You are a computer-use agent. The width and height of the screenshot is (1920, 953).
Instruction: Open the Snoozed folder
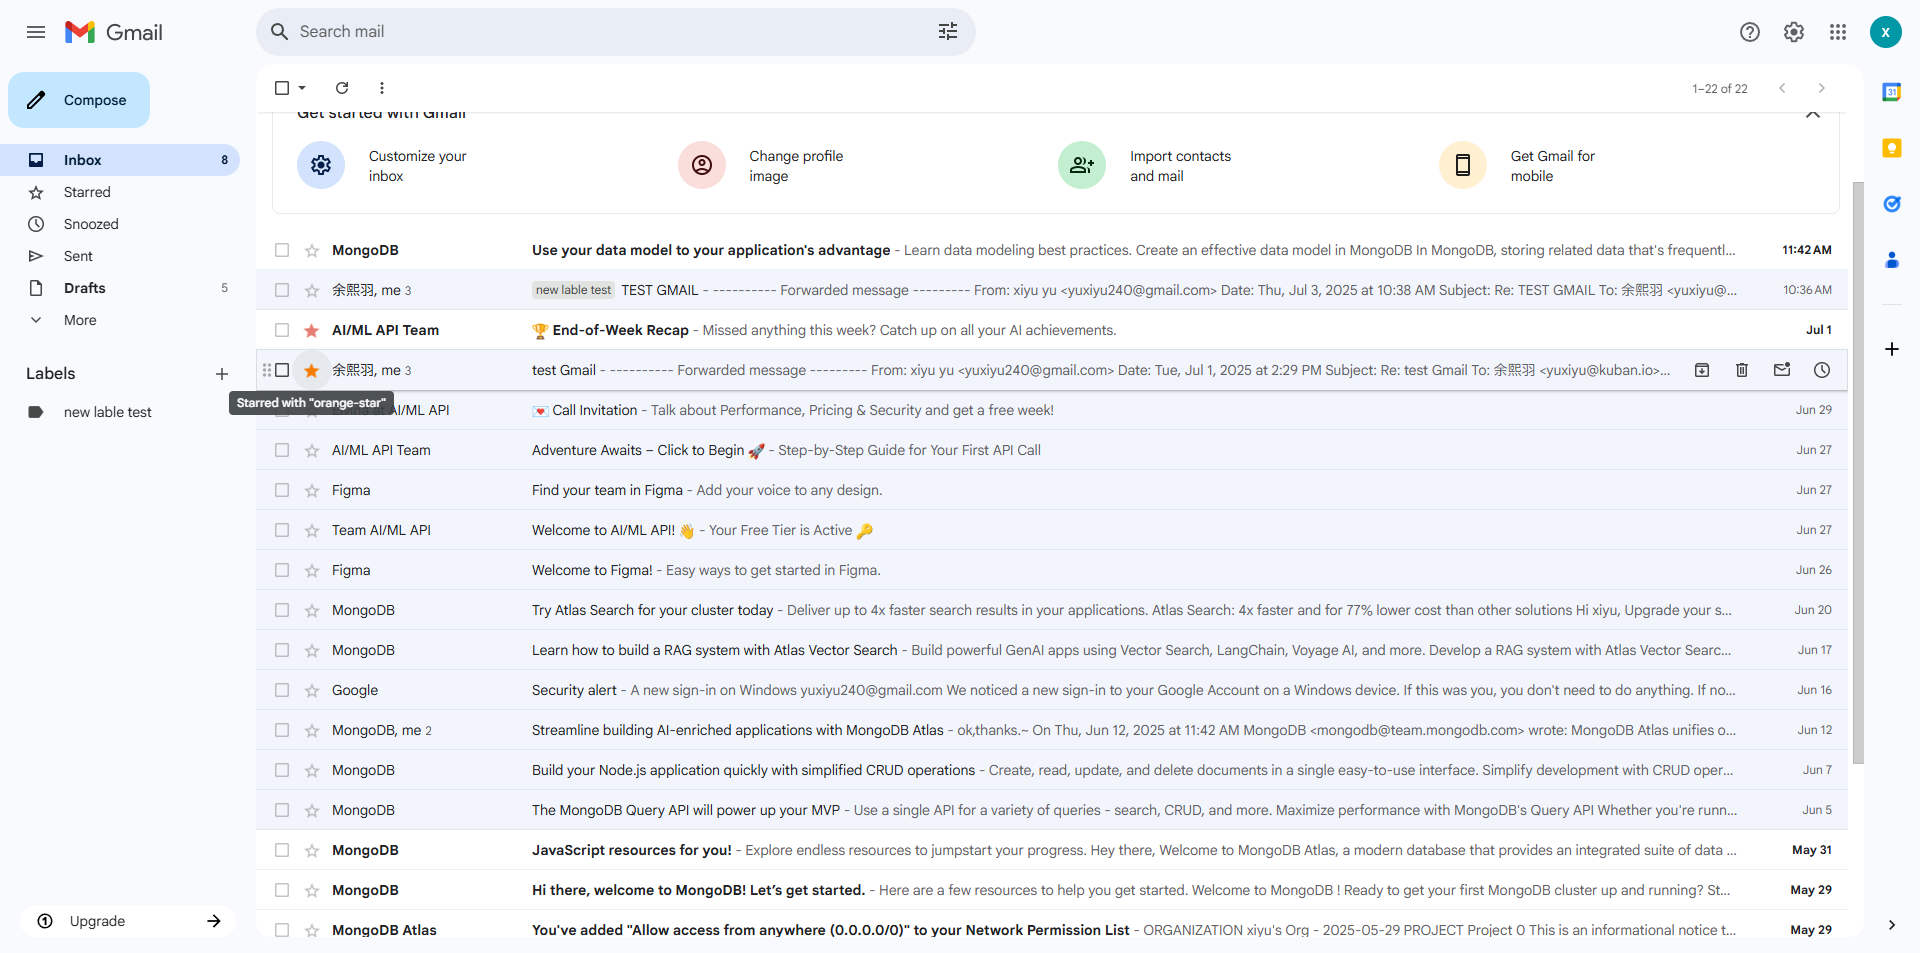(120, 224)
